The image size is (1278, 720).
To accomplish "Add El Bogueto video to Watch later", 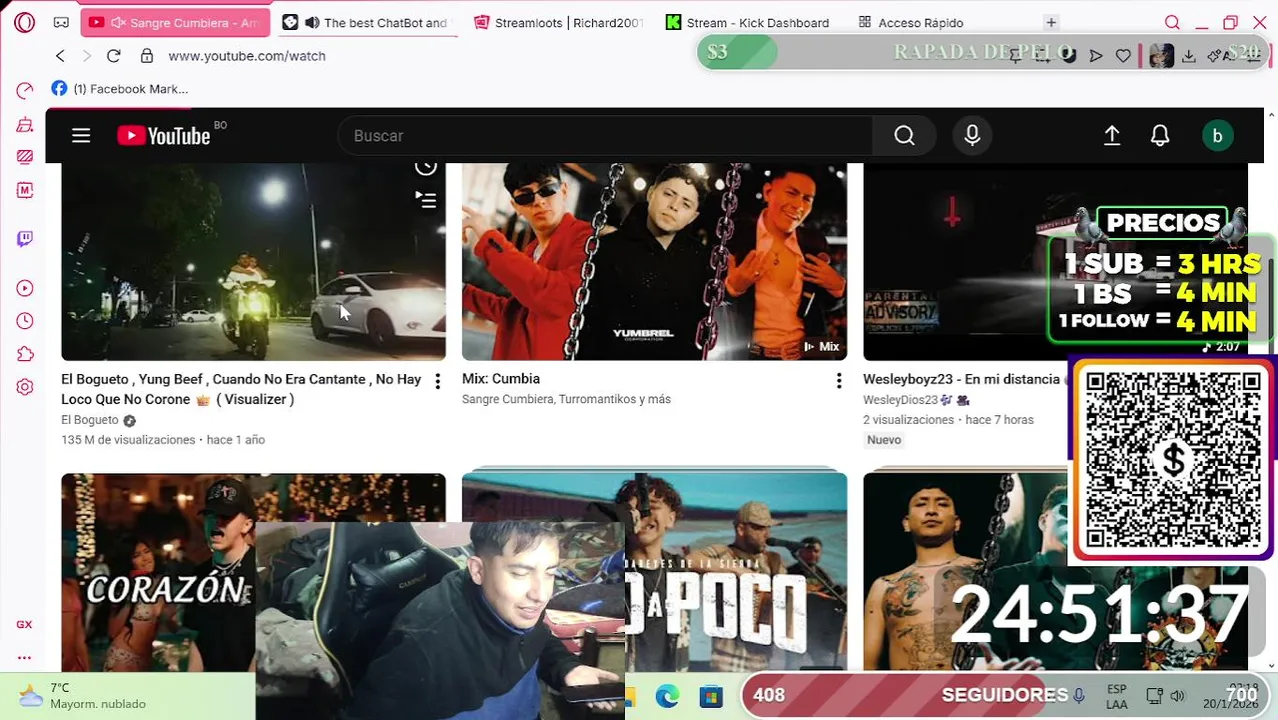I will [426, 167].
